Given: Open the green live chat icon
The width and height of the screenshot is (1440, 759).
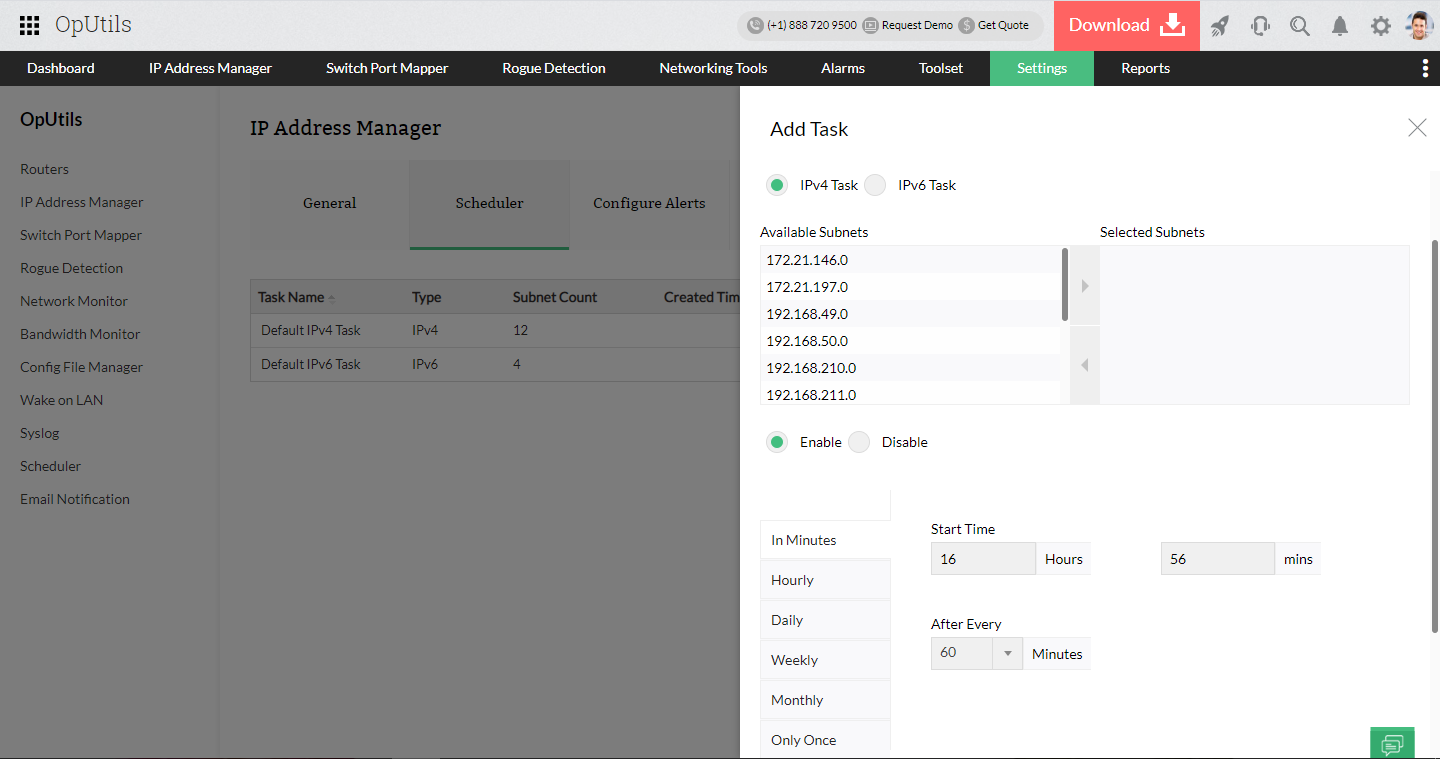Looking at the screenshot, I should [1392, 743].
